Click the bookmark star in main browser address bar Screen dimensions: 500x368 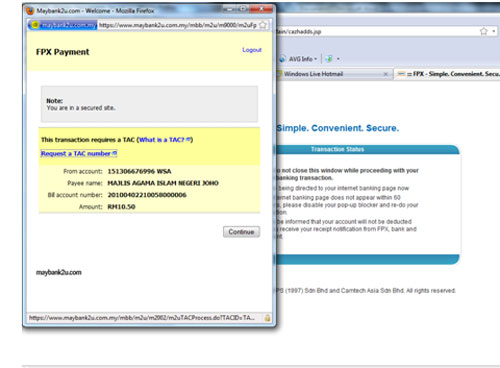point(484,31)
